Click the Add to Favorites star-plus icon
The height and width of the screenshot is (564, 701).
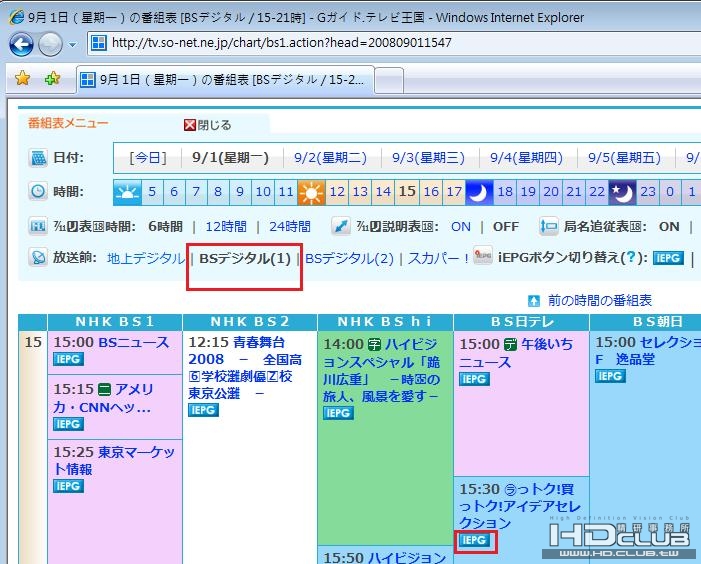click(52, 79)
